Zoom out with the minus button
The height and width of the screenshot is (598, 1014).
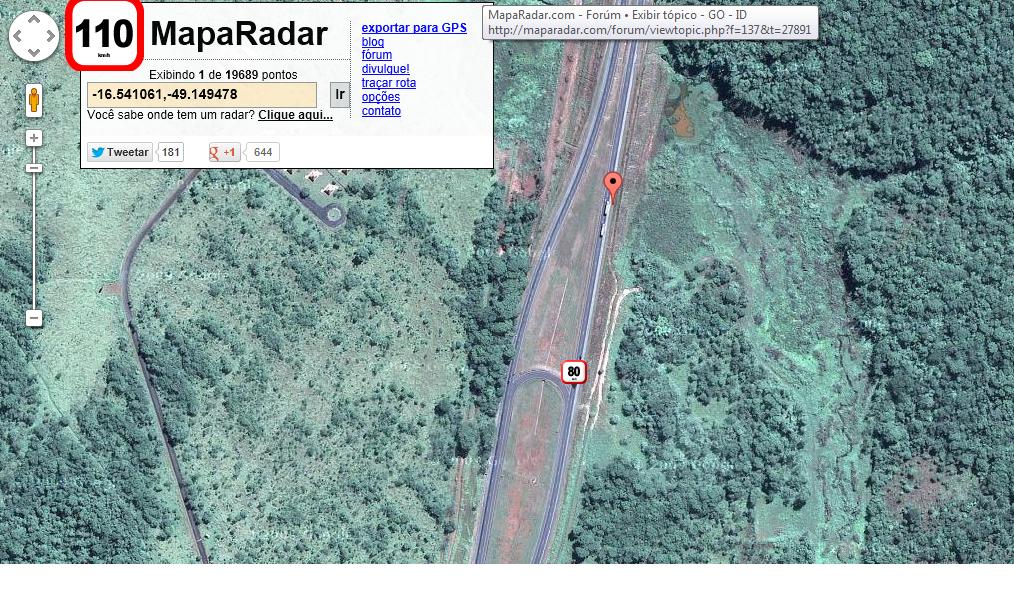click(34, 318)
